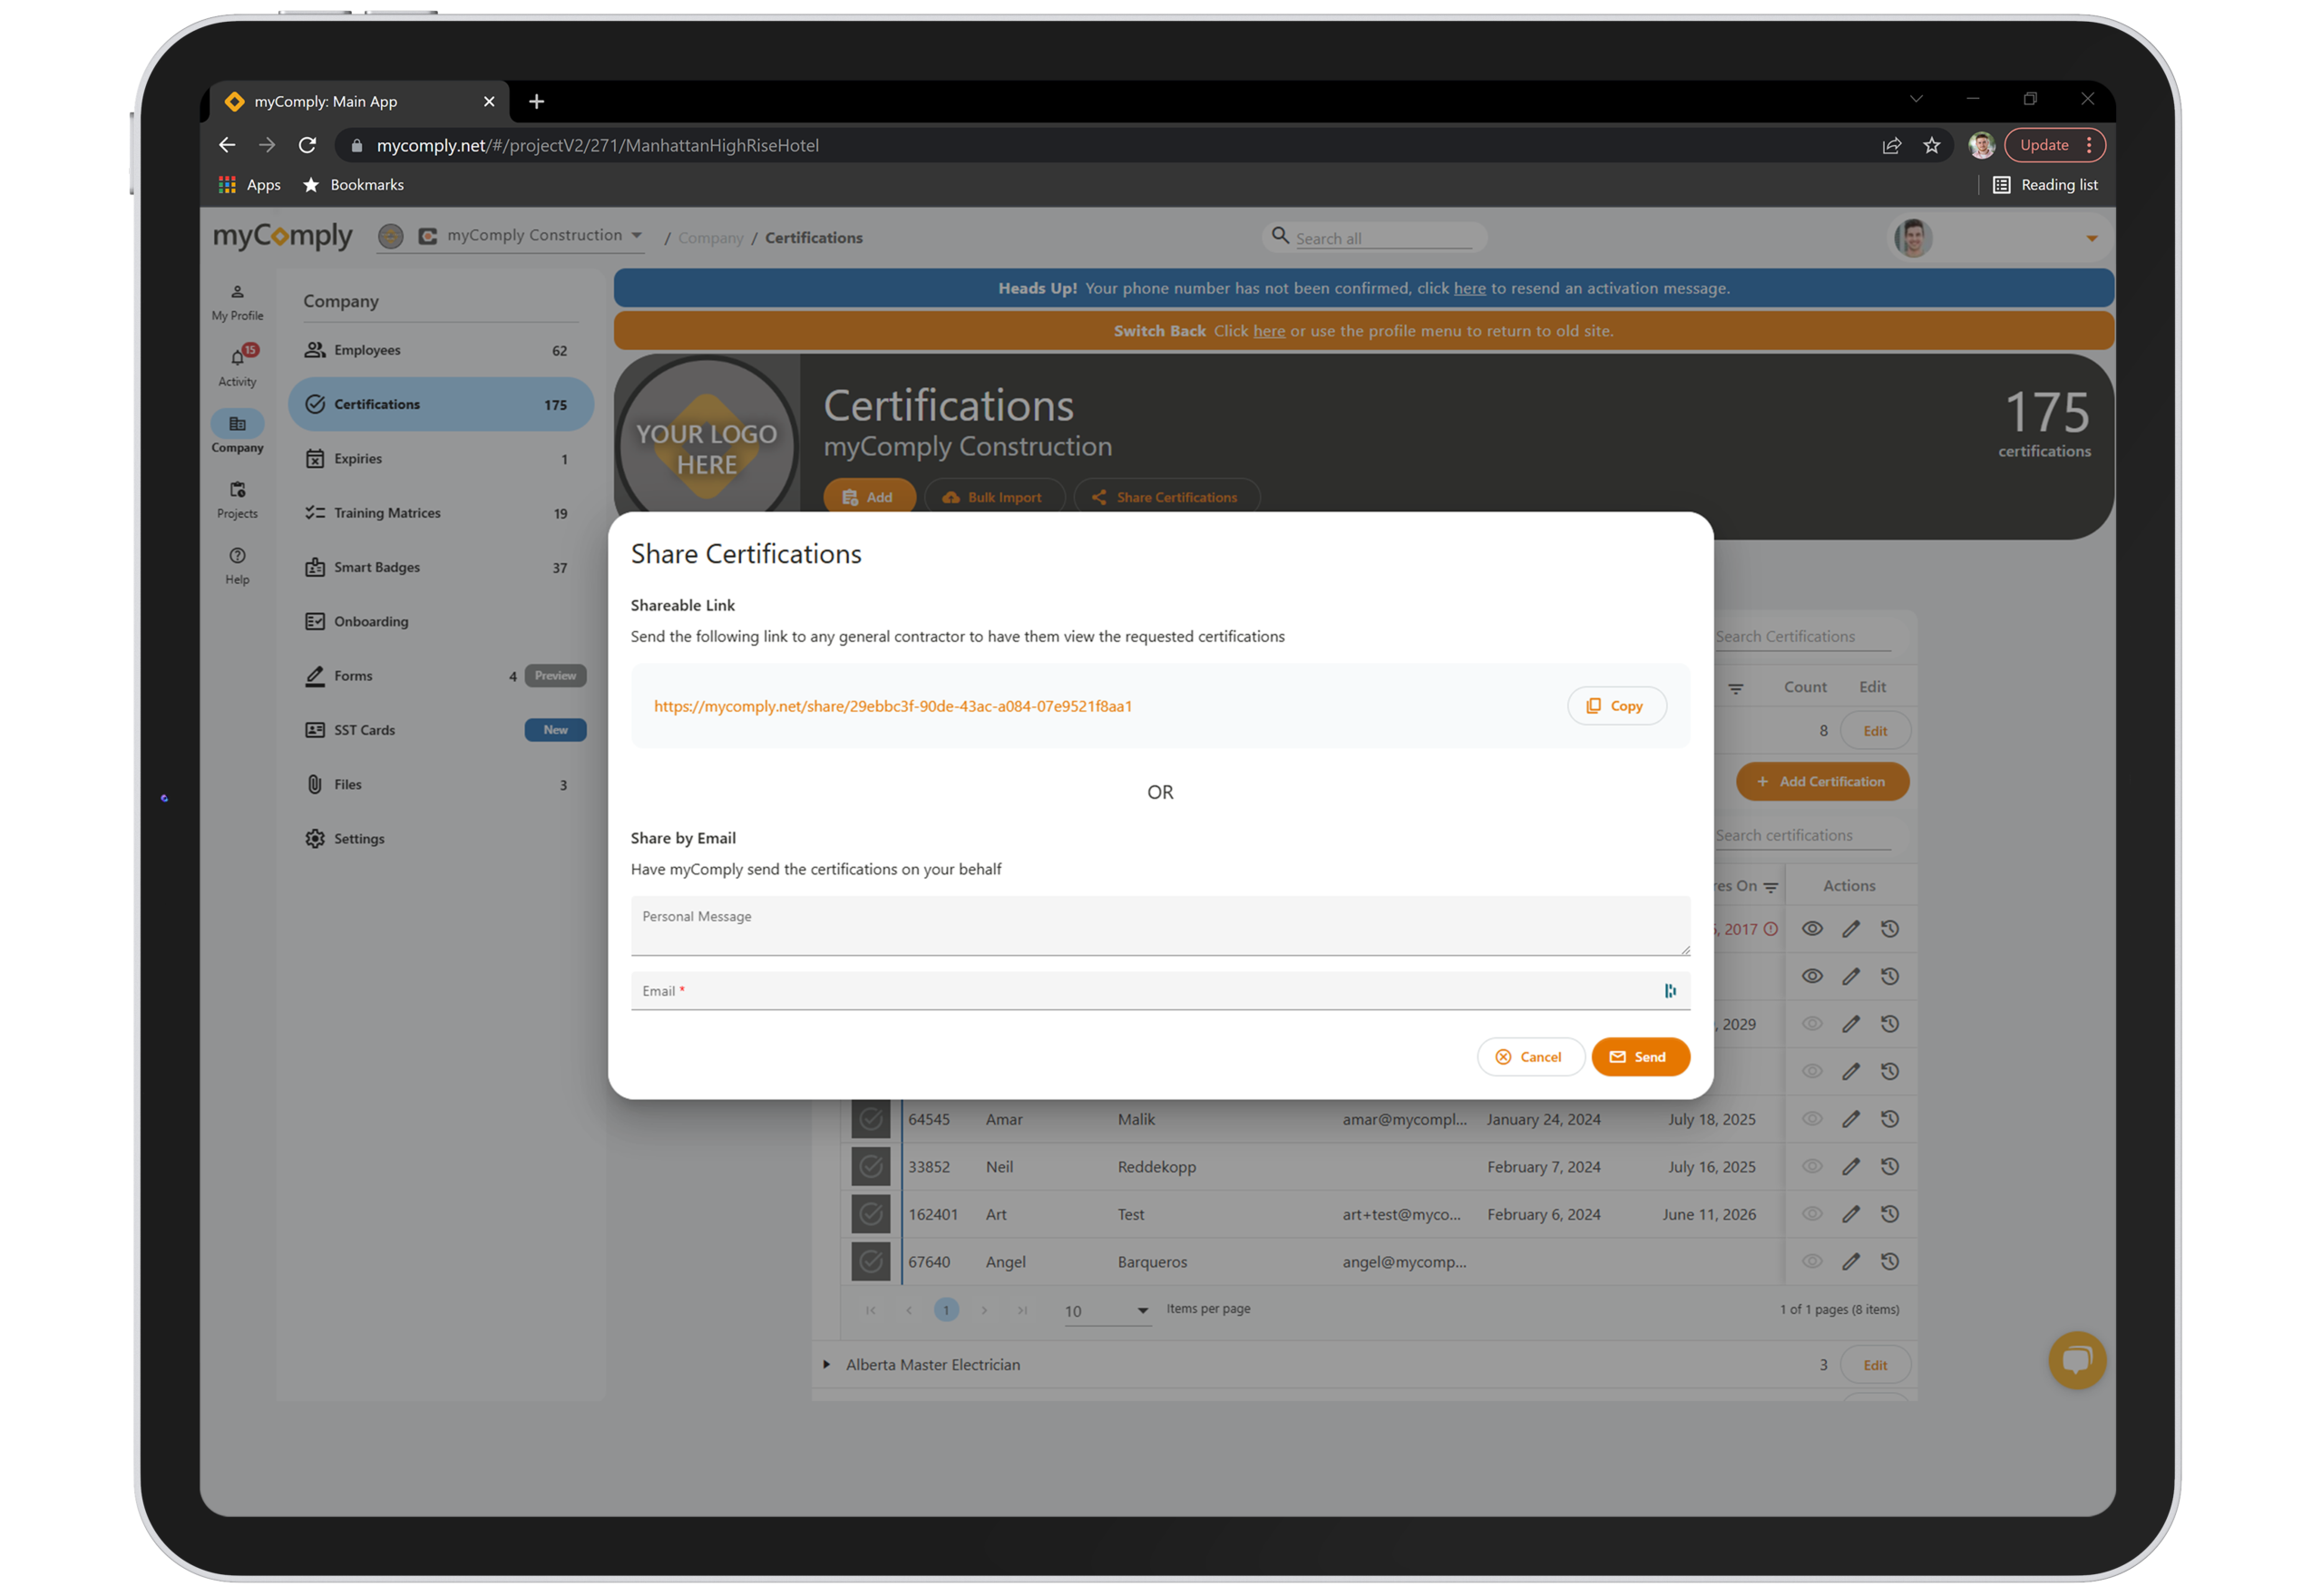Open Projects in the sidebar
2322x1596 pixels.
[237, 499]
